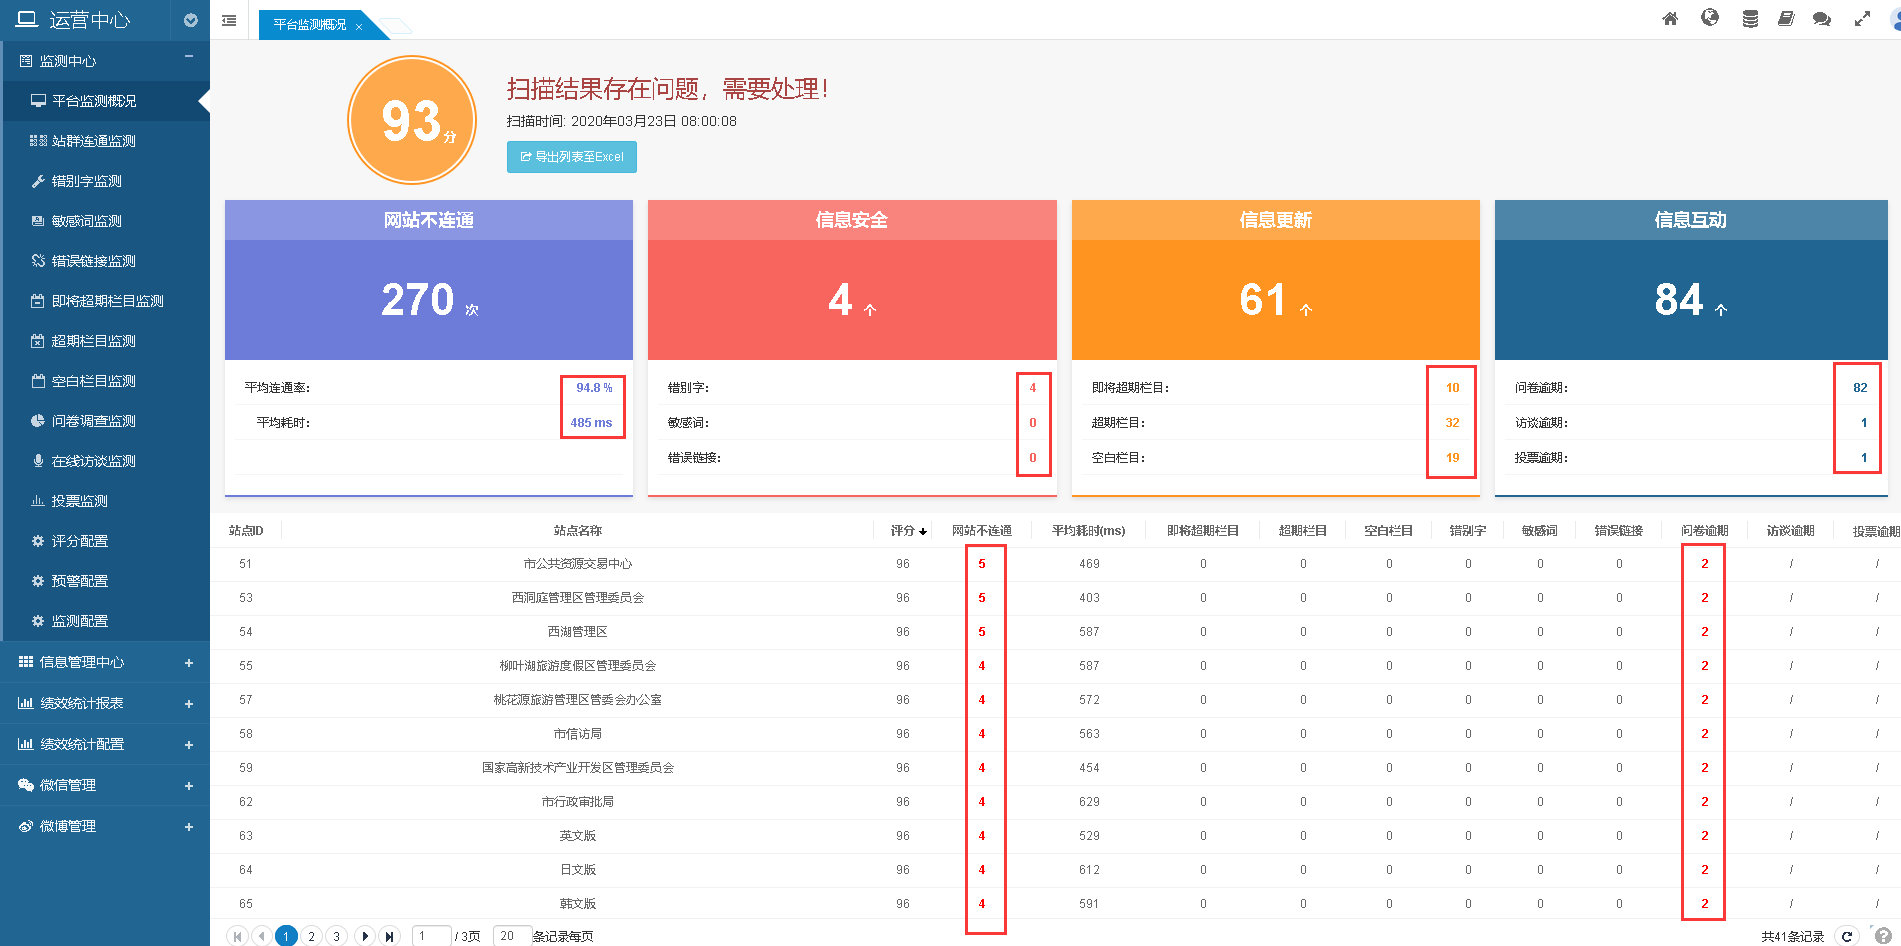Open the chat bubbles icon

coord(1822,19)
